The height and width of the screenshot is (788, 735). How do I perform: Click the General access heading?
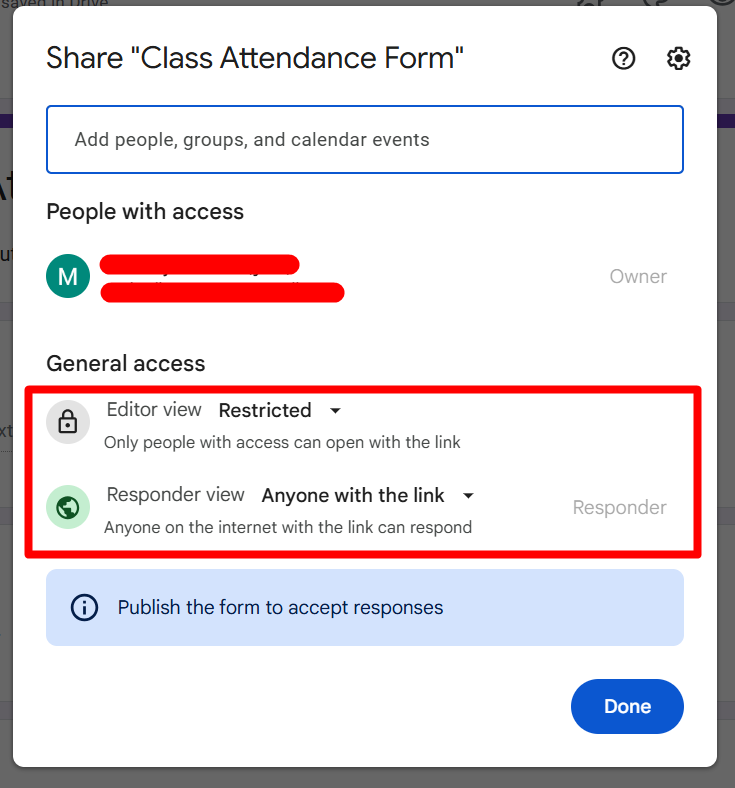tap(126, 364)
